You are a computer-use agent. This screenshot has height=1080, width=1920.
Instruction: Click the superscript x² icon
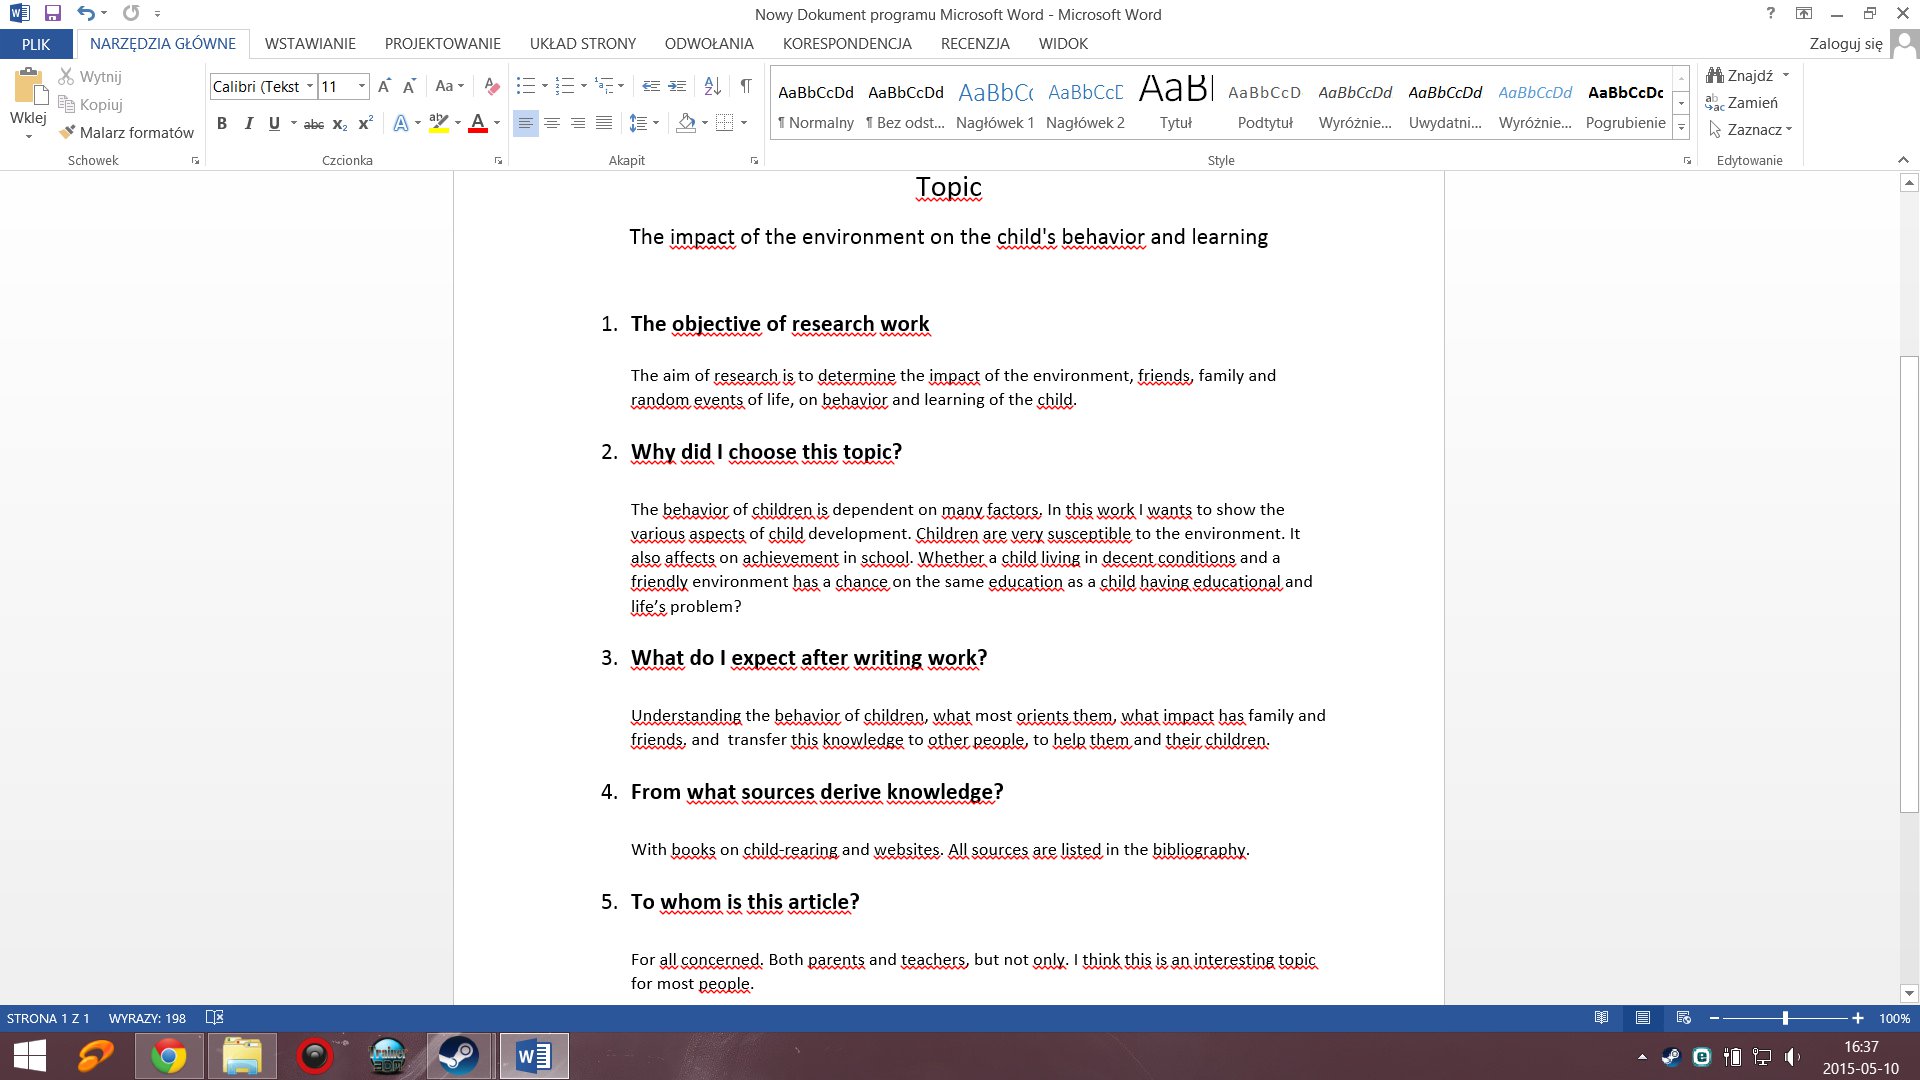click(x=365, y=123)
